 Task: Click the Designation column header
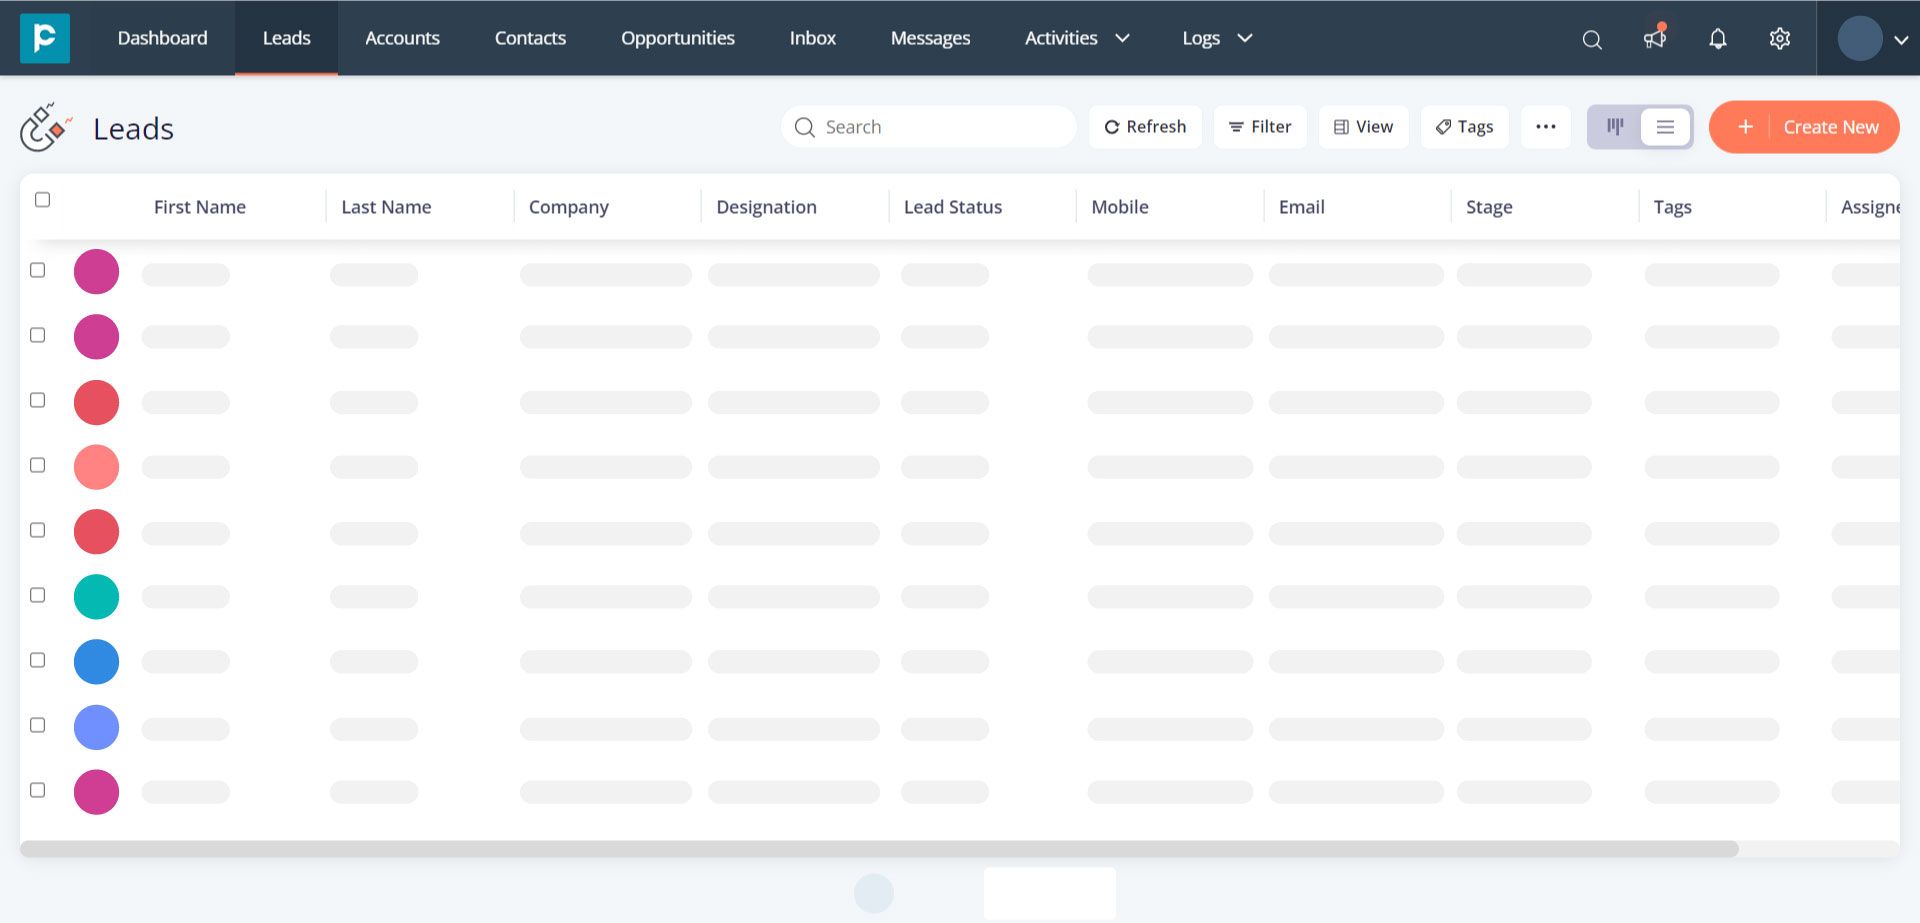[766, 207]
